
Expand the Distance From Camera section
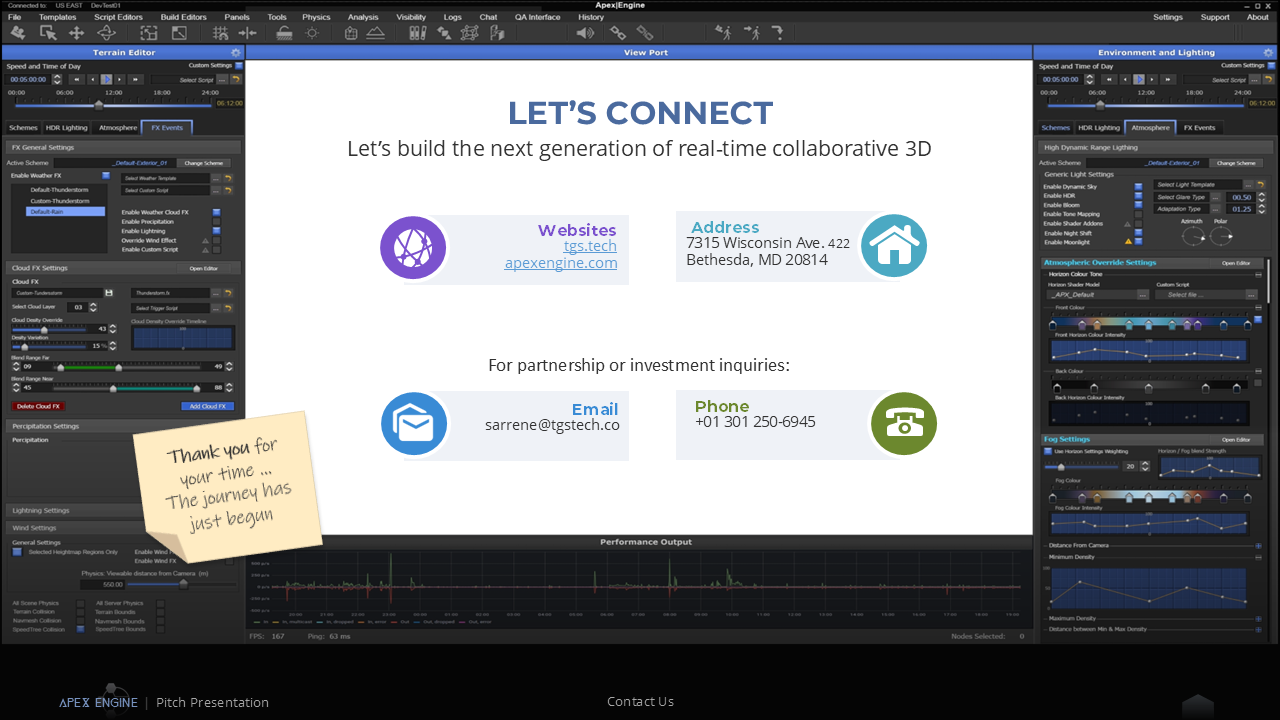pyautogui.click(x=1258, y=546)
